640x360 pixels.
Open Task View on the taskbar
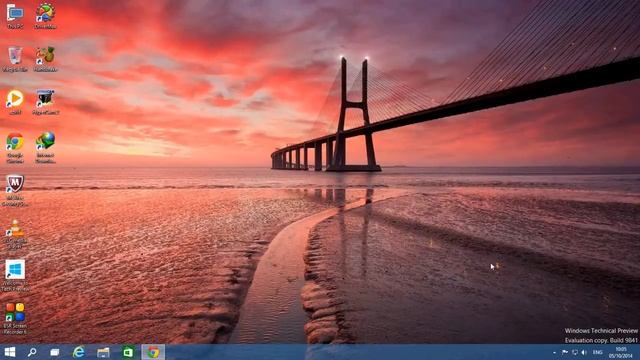pyautogui.click(x=55, y=352)
